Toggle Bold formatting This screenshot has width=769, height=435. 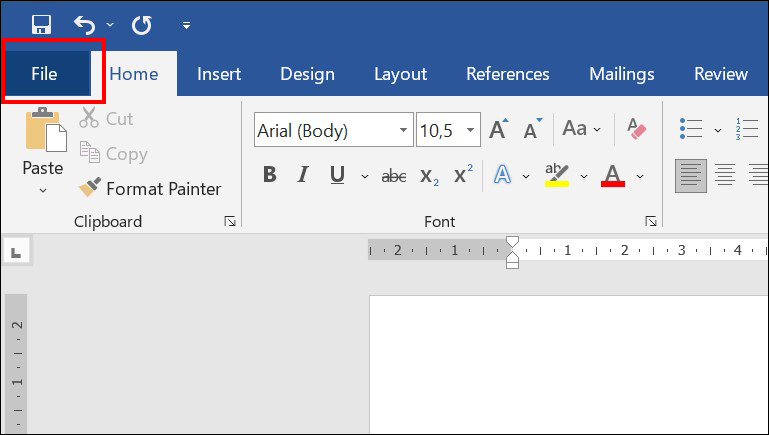pyautogui.click(x=269, y=176)
